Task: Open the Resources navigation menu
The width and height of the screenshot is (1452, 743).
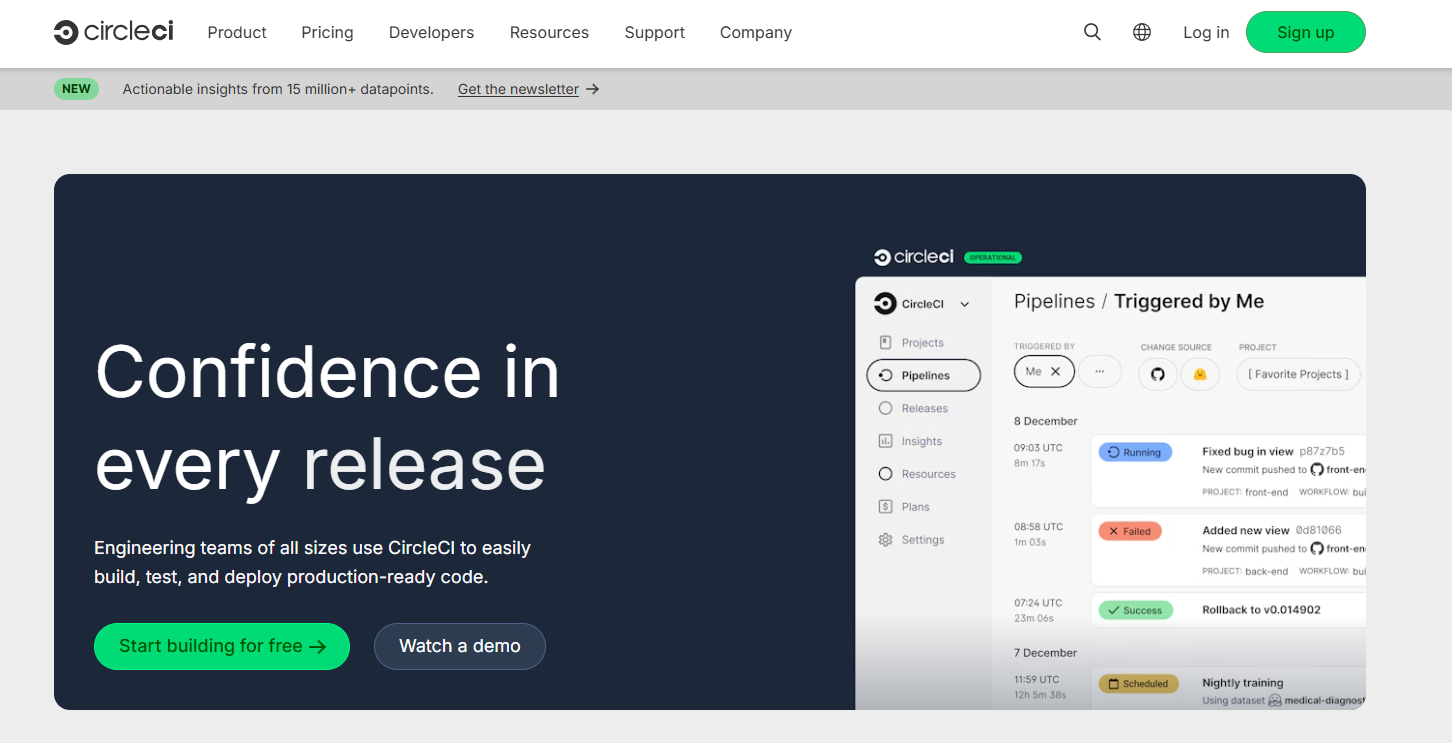Action: coord(549,32)
